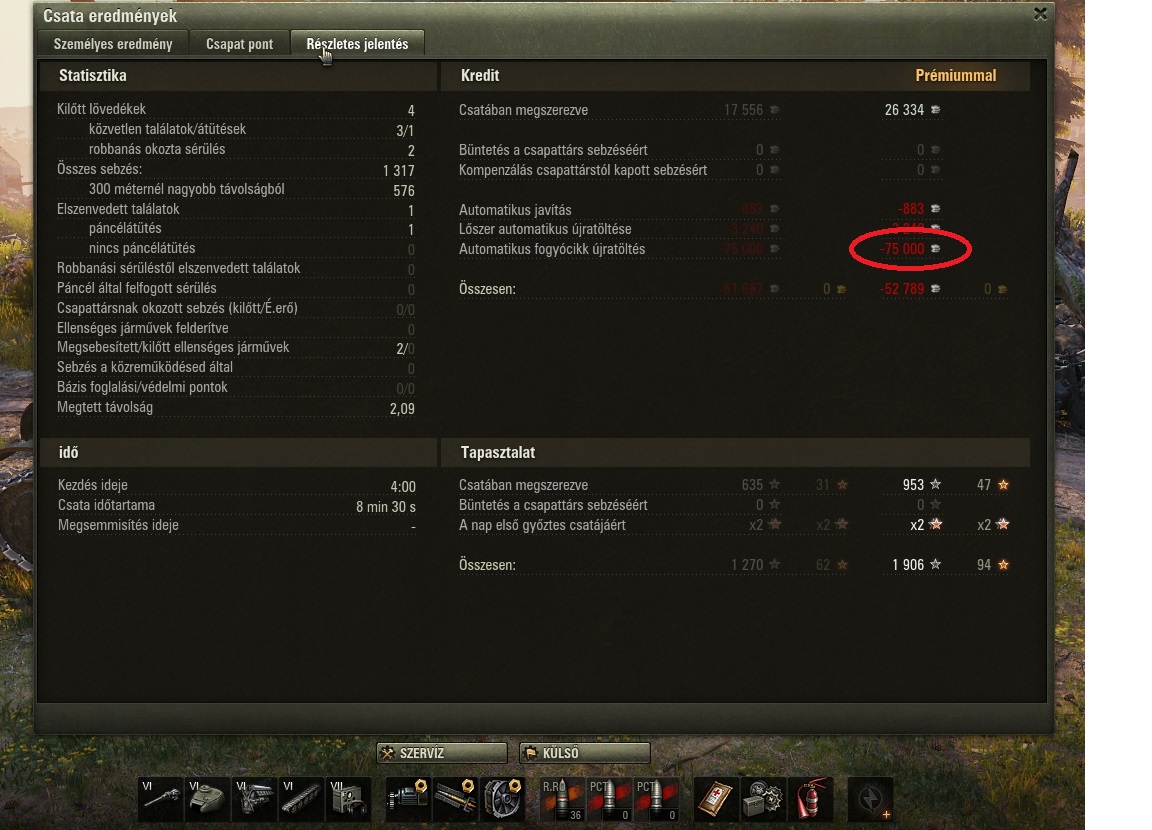Viewport: 1152px width, 830px height.
Task: Close the Csata eredmények window
Action: click(1040, 14)
